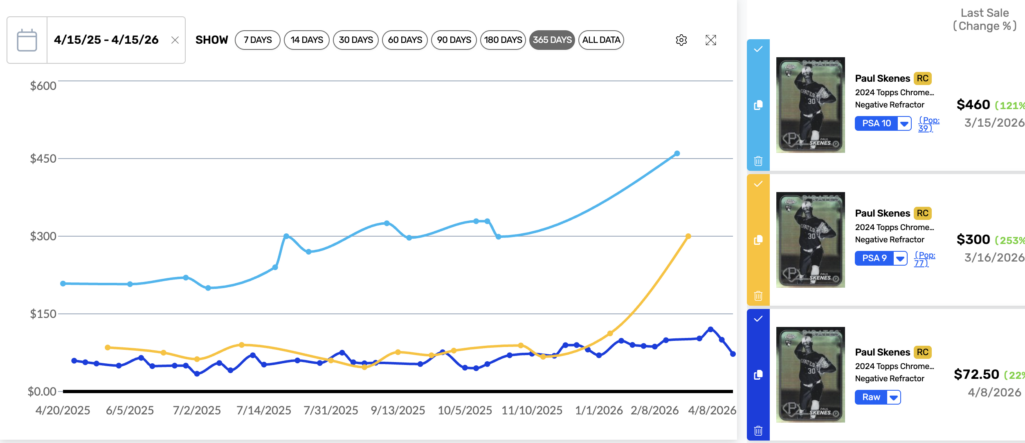Click the $300 PSA 9 last data point
Image resolution: width=1025 pixels, height=443 pixels.
point(688,236)
